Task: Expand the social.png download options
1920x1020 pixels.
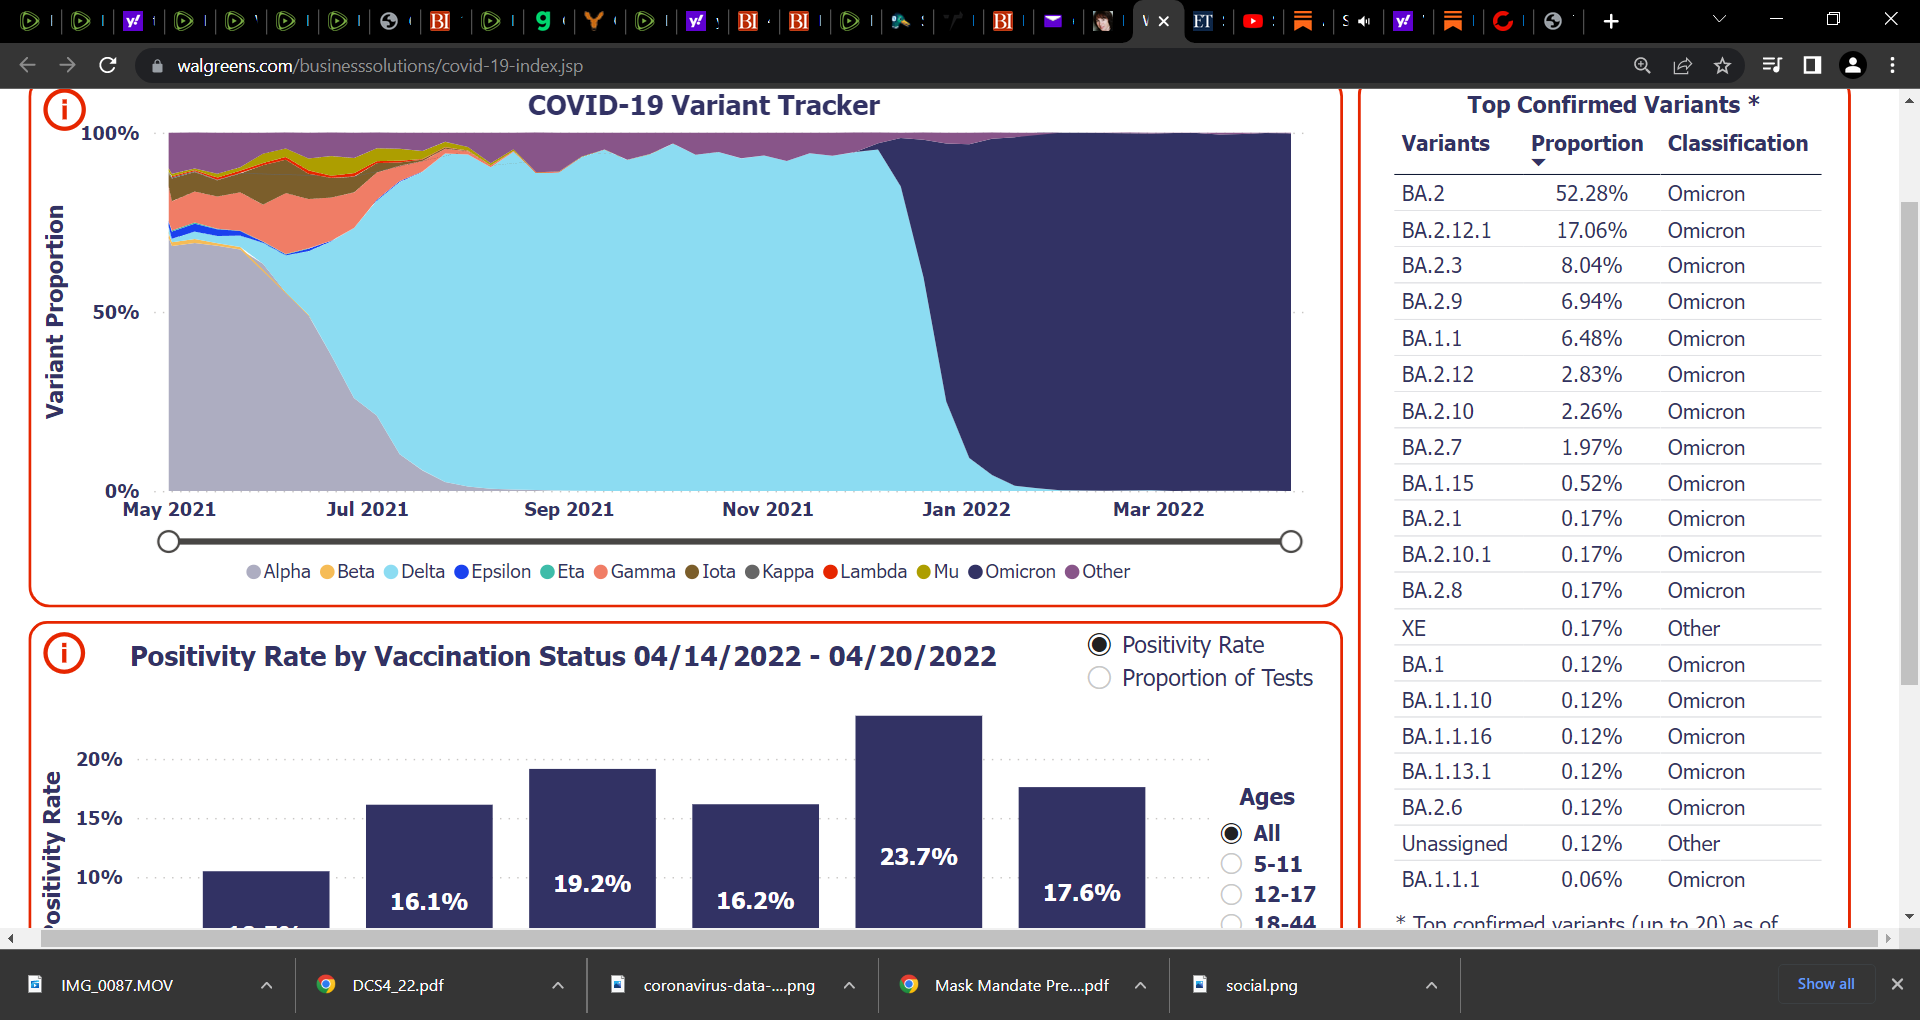Action: click(x=1432, y=985)
